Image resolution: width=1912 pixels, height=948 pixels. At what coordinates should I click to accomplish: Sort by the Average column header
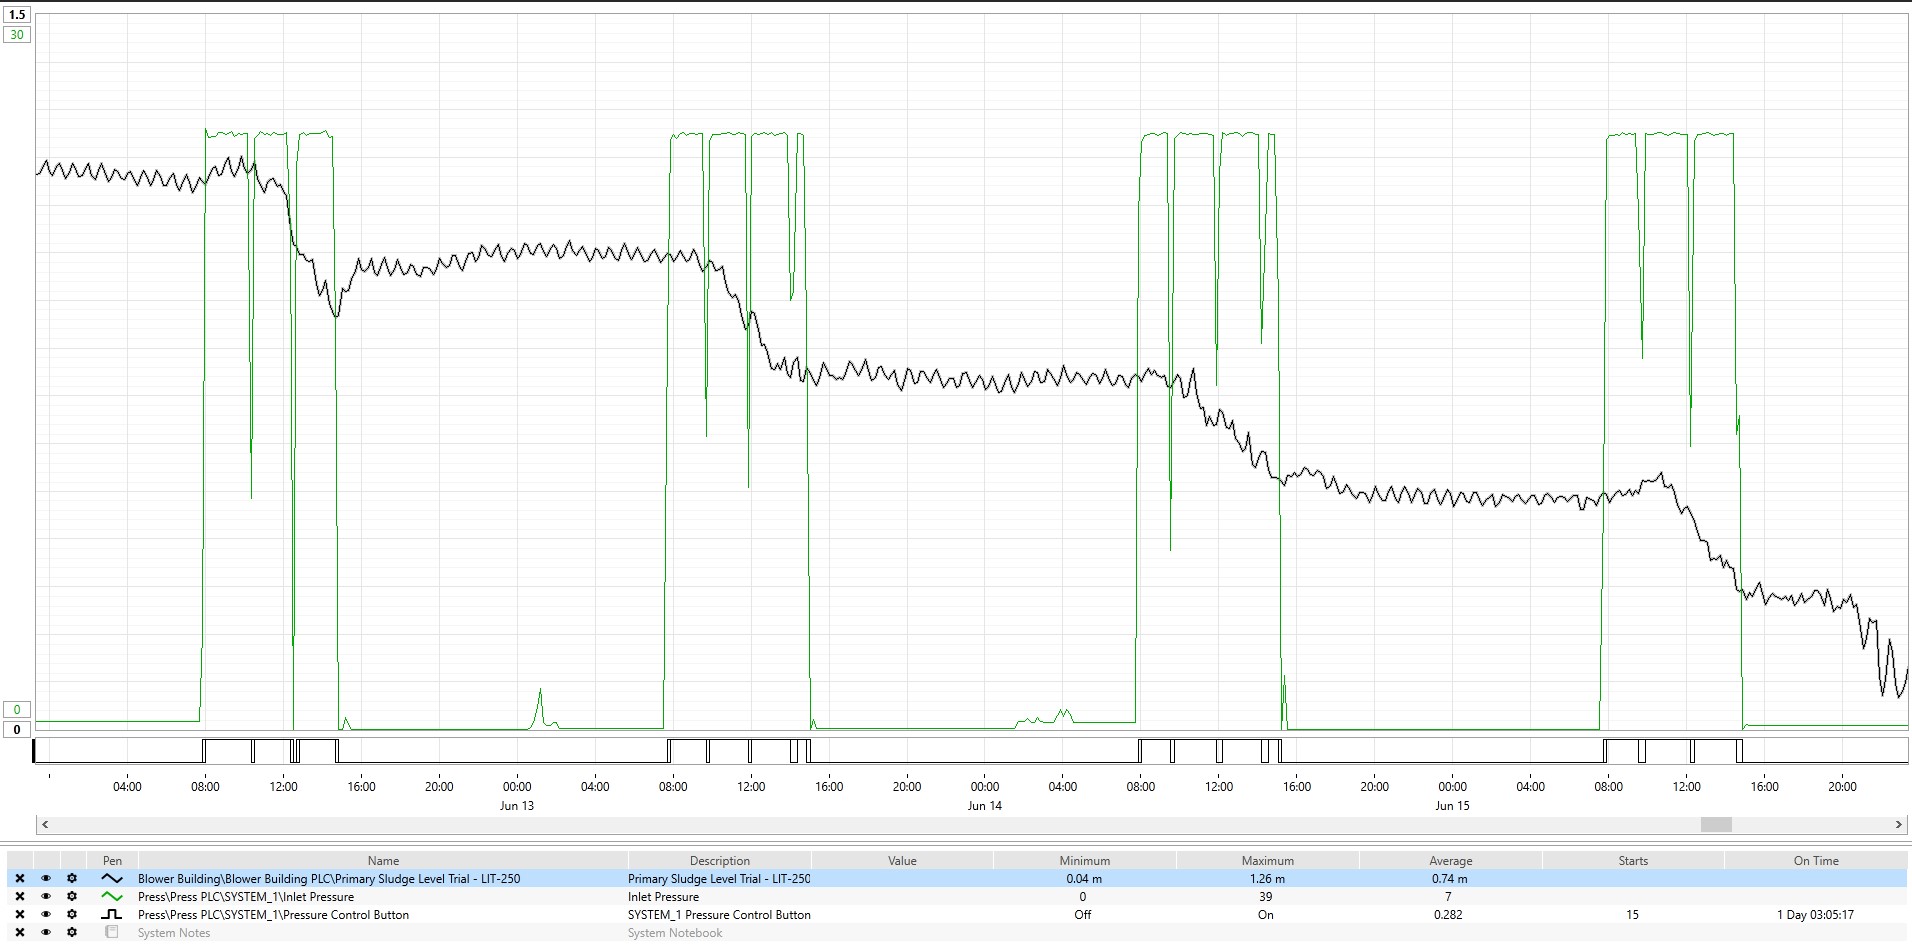point(1450,861)
